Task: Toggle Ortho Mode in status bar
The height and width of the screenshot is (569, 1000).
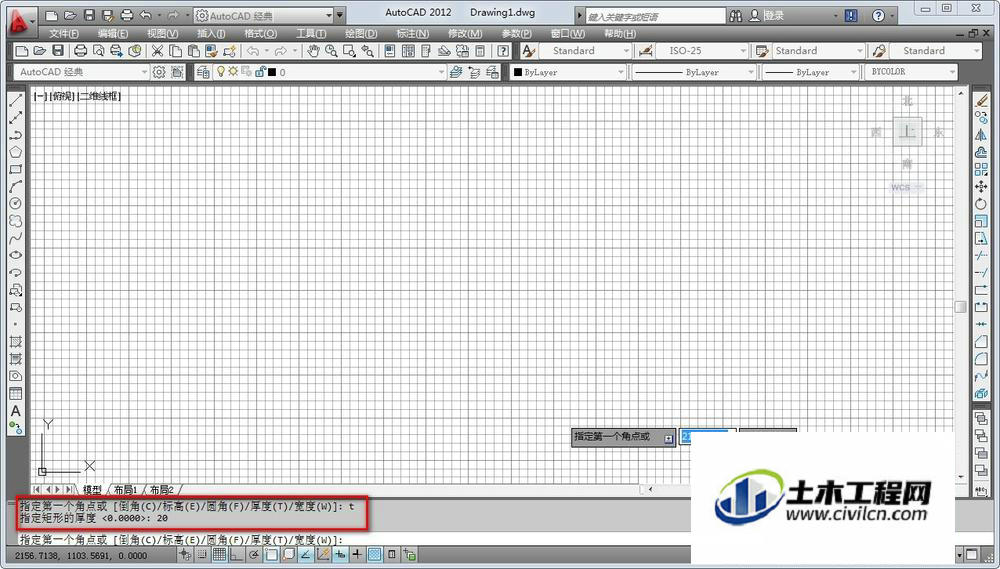Action: 236,554
